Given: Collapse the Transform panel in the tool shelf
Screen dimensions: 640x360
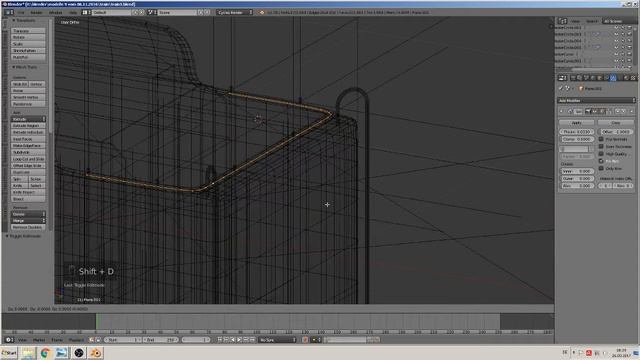Looking at the screenshot, I should click(14, 20).
